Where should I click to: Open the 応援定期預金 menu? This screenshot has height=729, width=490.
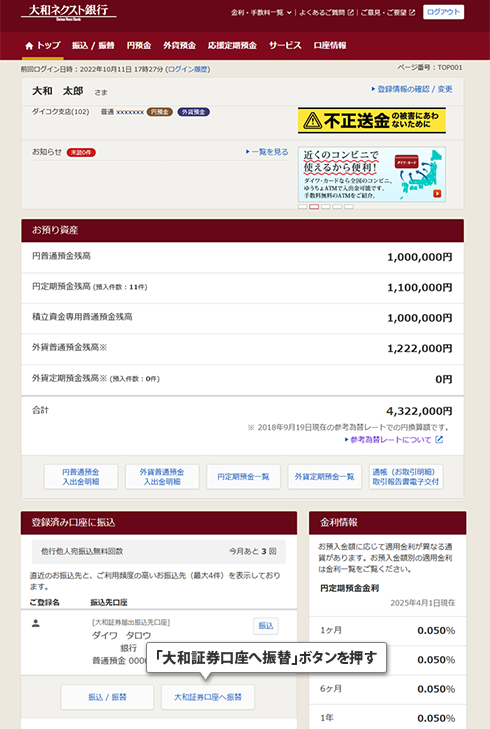click(232, 46)
